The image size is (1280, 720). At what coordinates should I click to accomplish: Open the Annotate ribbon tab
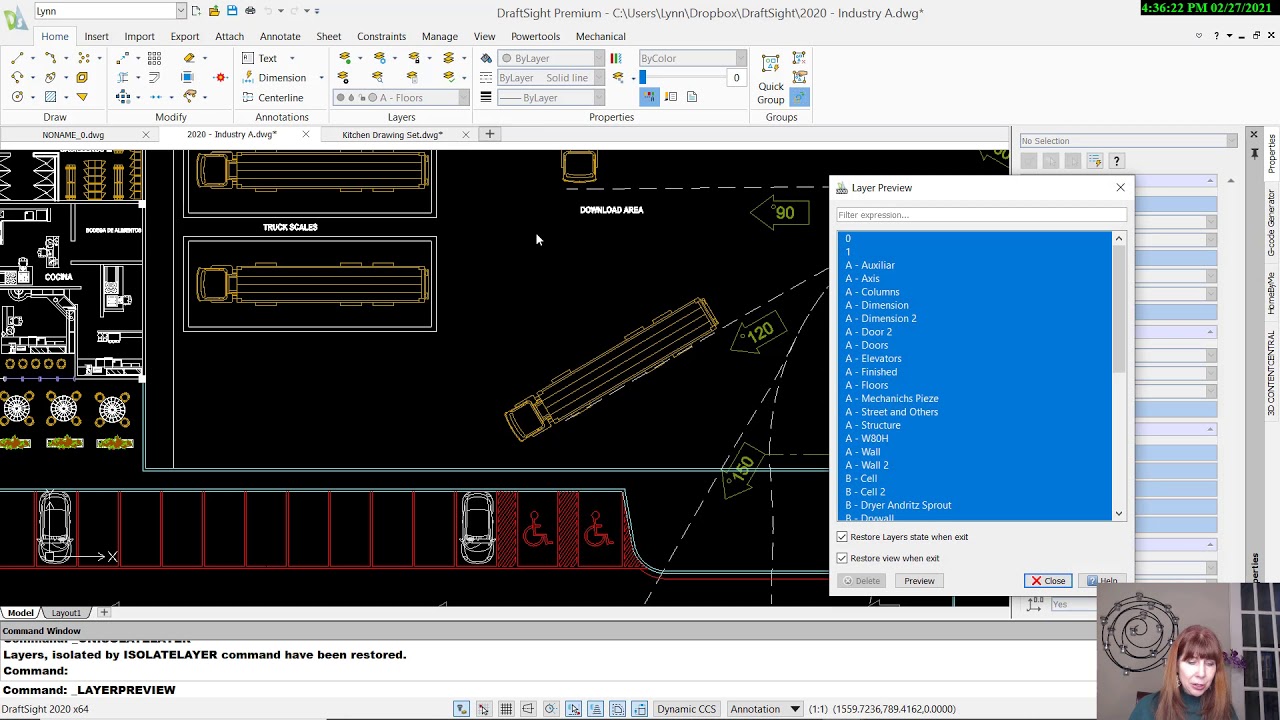coord(280,36)
